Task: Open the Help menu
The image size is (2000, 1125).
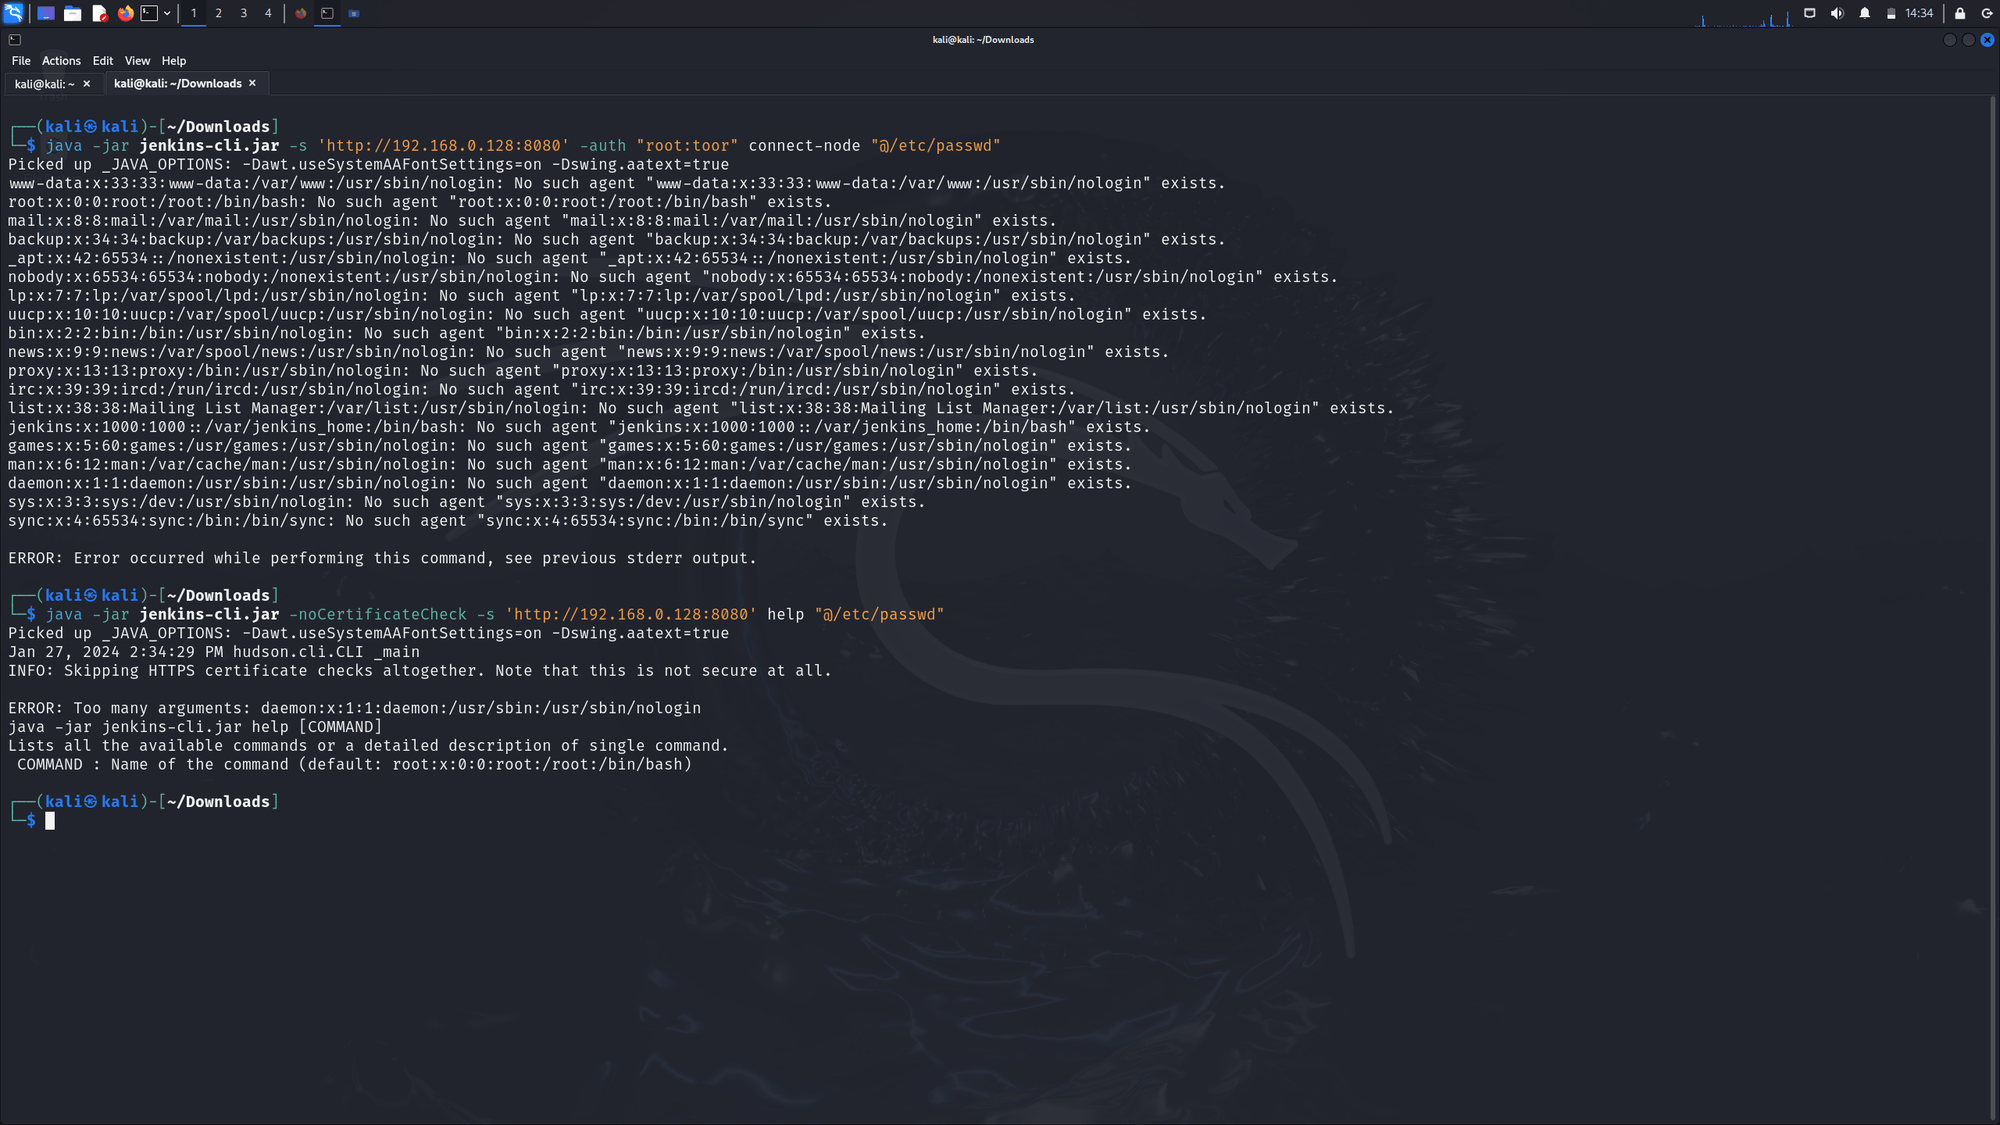Action: pyautogui.click(x=174, y=61)
